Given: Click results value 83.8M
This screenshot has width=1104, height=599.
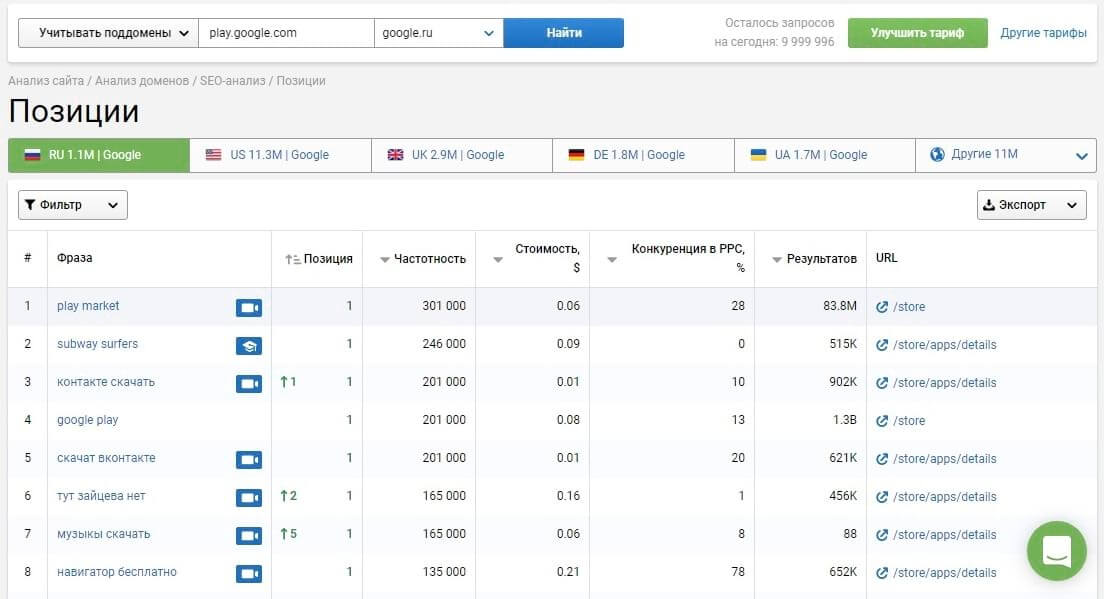Looking at the screenshot, I should pyautogui.click(x=840, y=306).
